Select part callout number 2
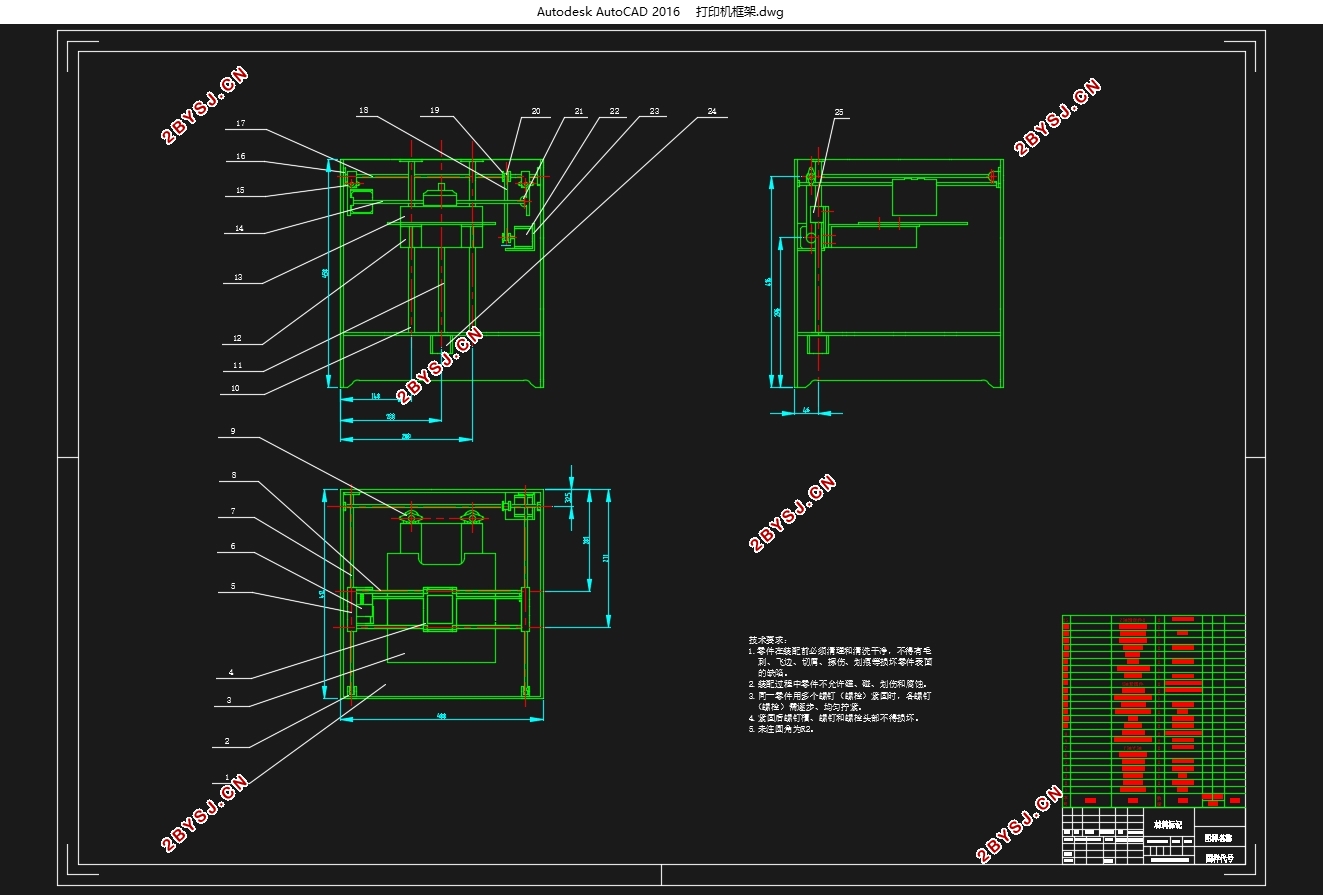Viewport: 1323px width, 895px height. coord(227,741)
